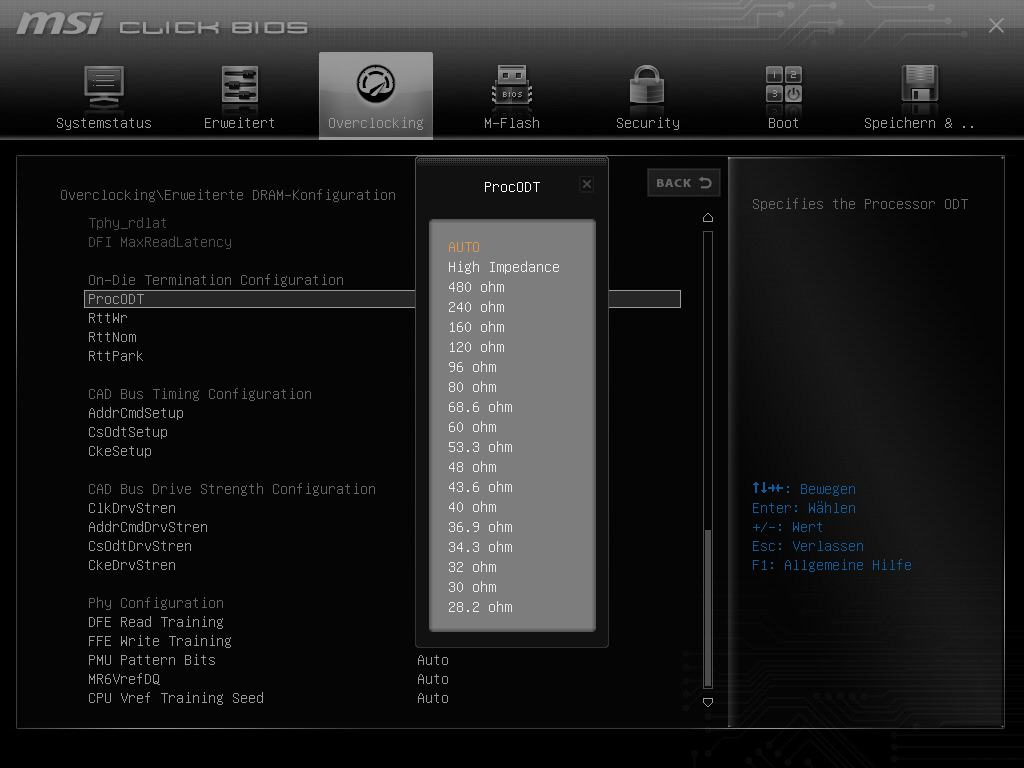Select the AddrCmdSetup setting
The image size is (1024, 768).
click(x=136, y=413)
